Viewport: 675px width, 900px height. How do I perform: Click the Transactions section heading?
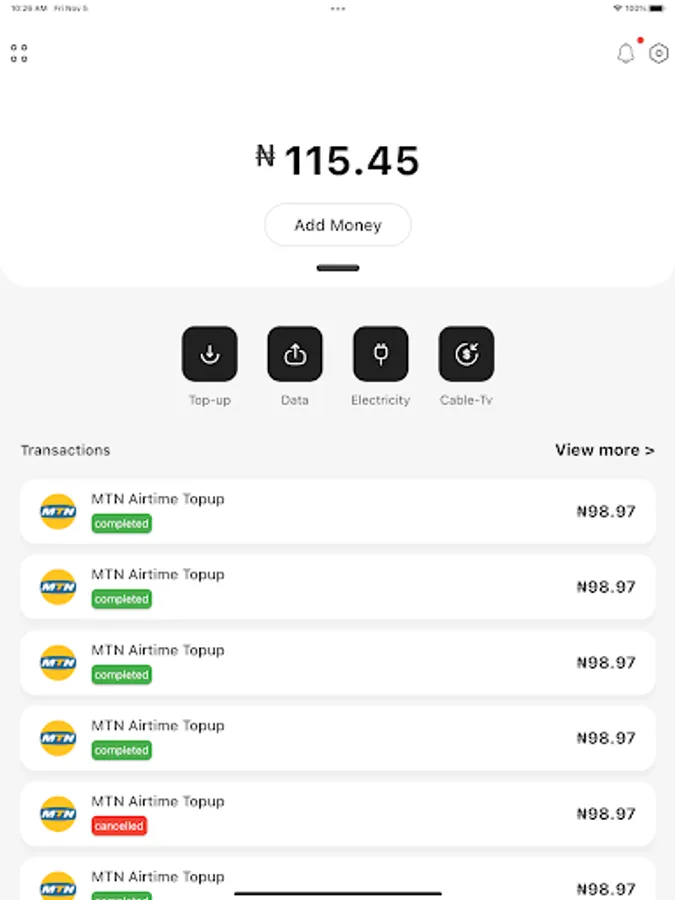pyautogui.click(x=65, y=450)
